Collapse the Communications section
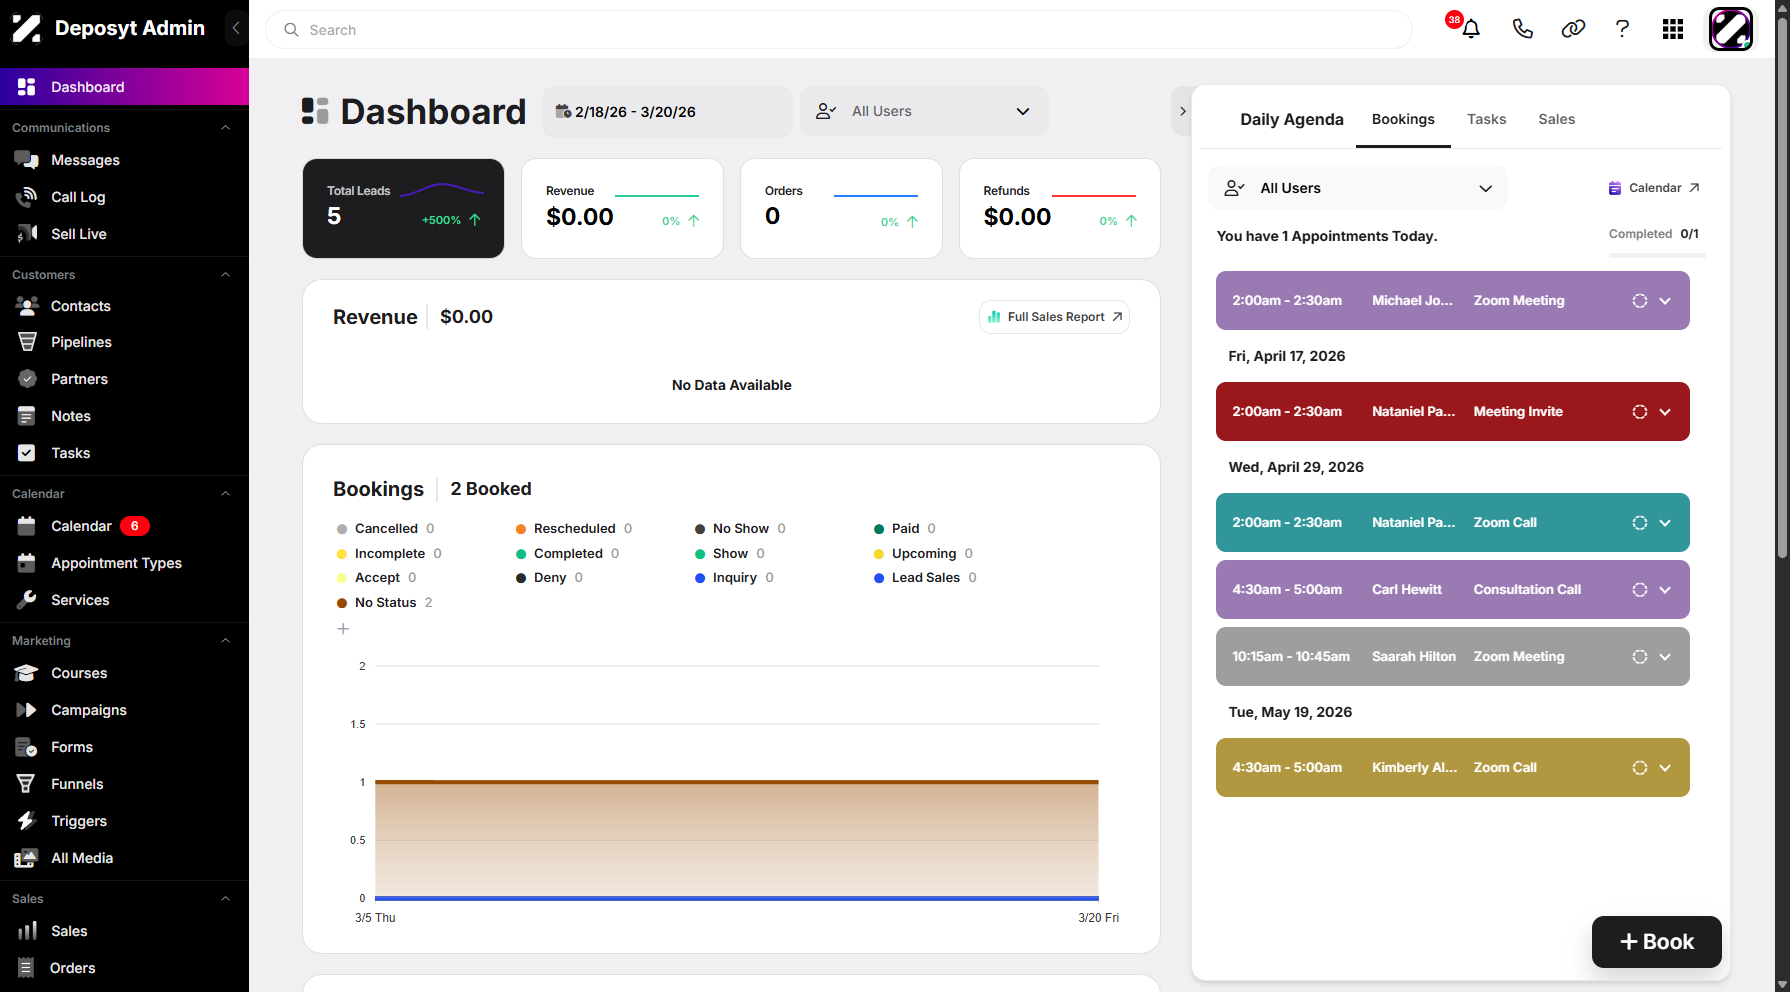 coord(225,128)
